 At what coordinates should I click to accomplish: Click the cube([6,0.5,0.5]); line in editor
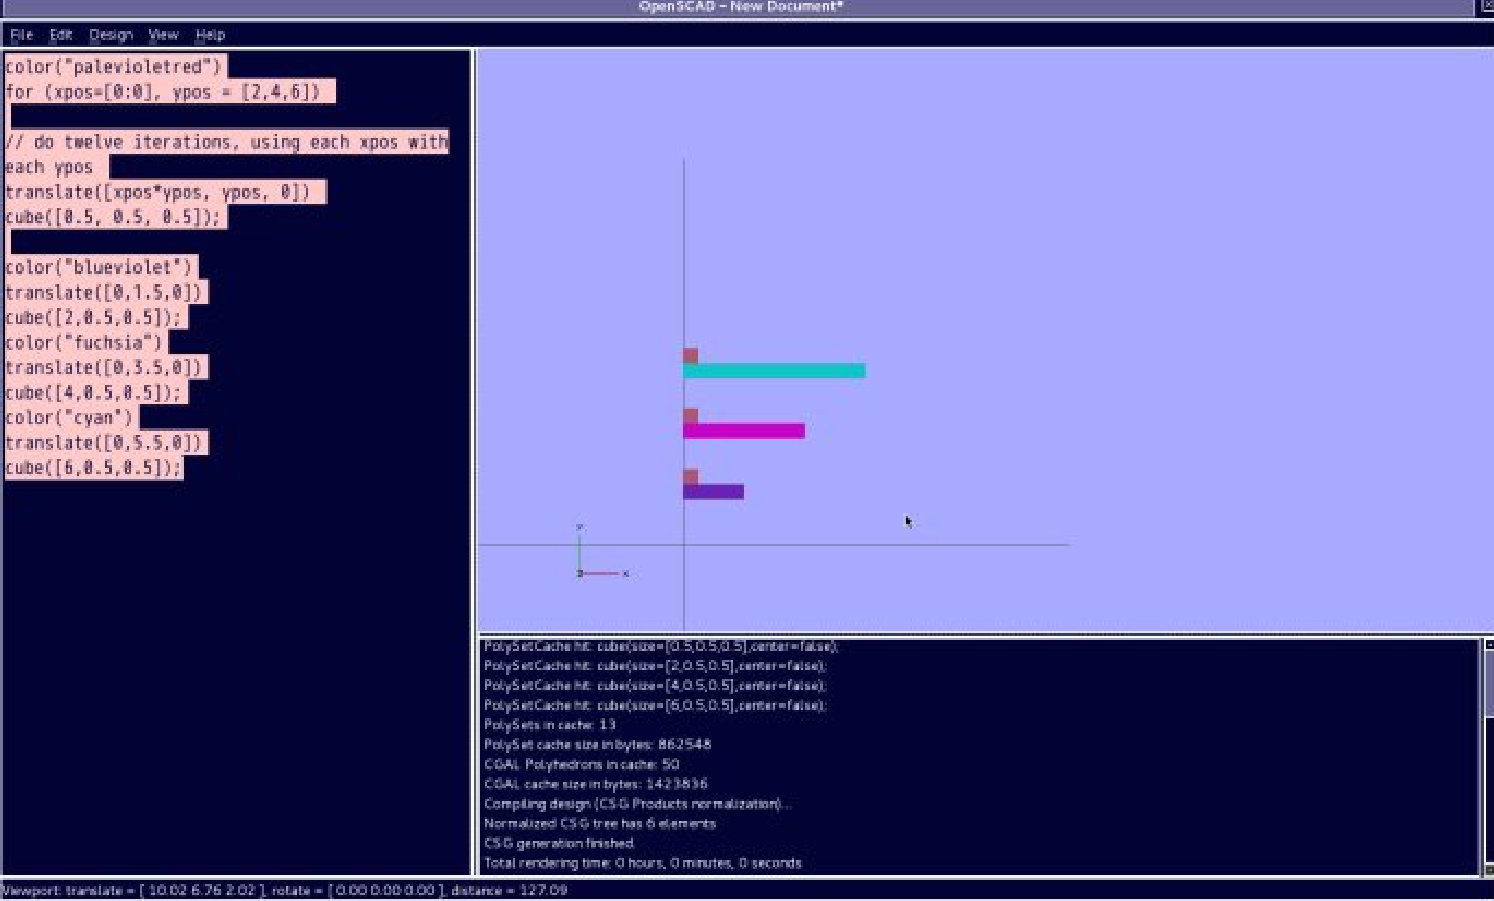click(94, 468)
